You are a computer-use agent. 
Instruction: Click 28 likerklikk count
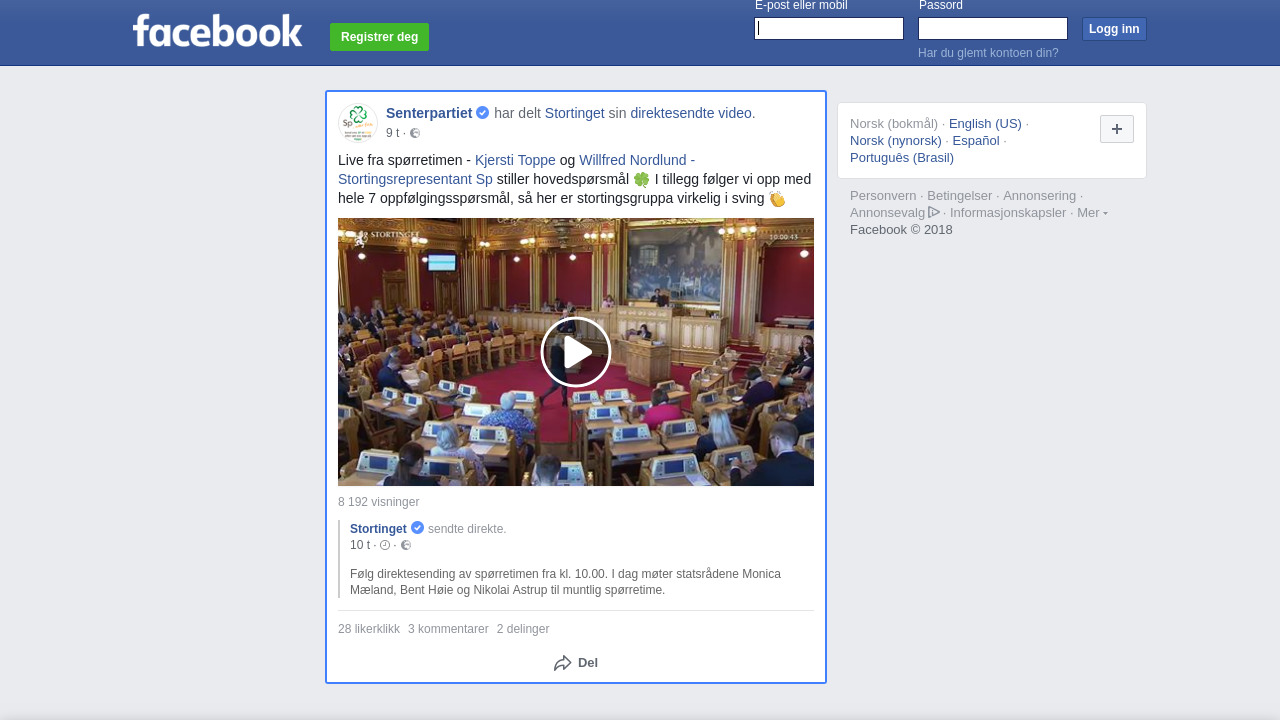(369, 629)
